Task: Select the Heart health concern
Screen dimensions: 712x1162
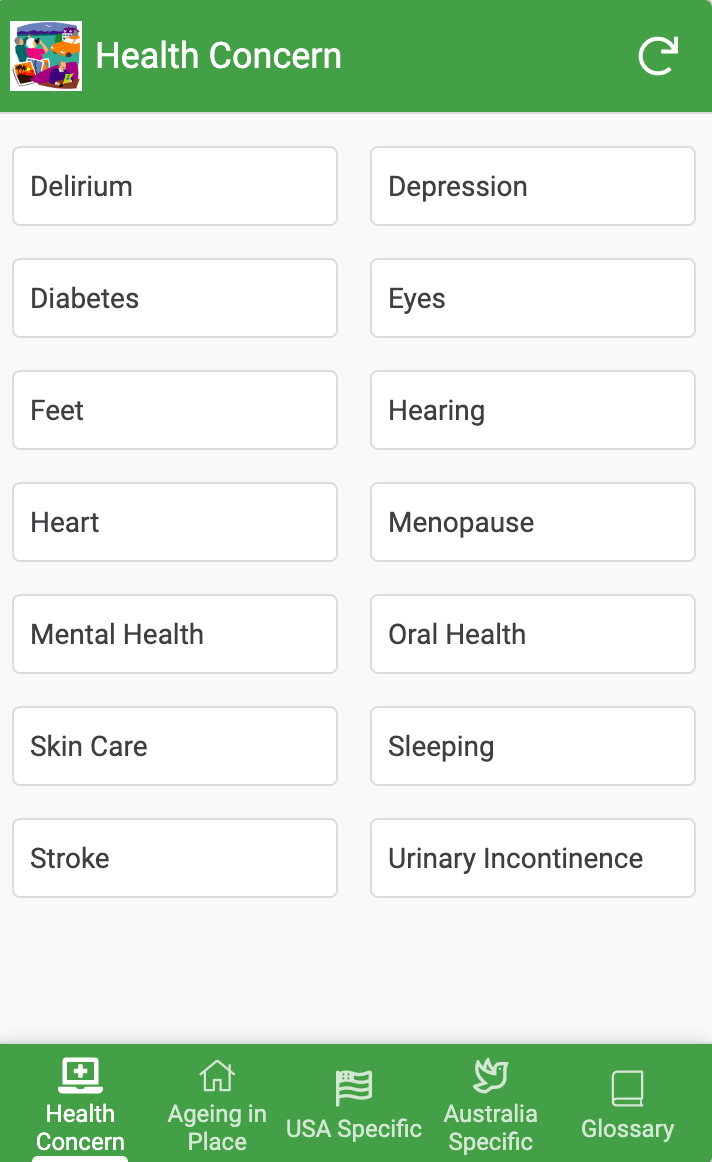Action: [175, 522]
